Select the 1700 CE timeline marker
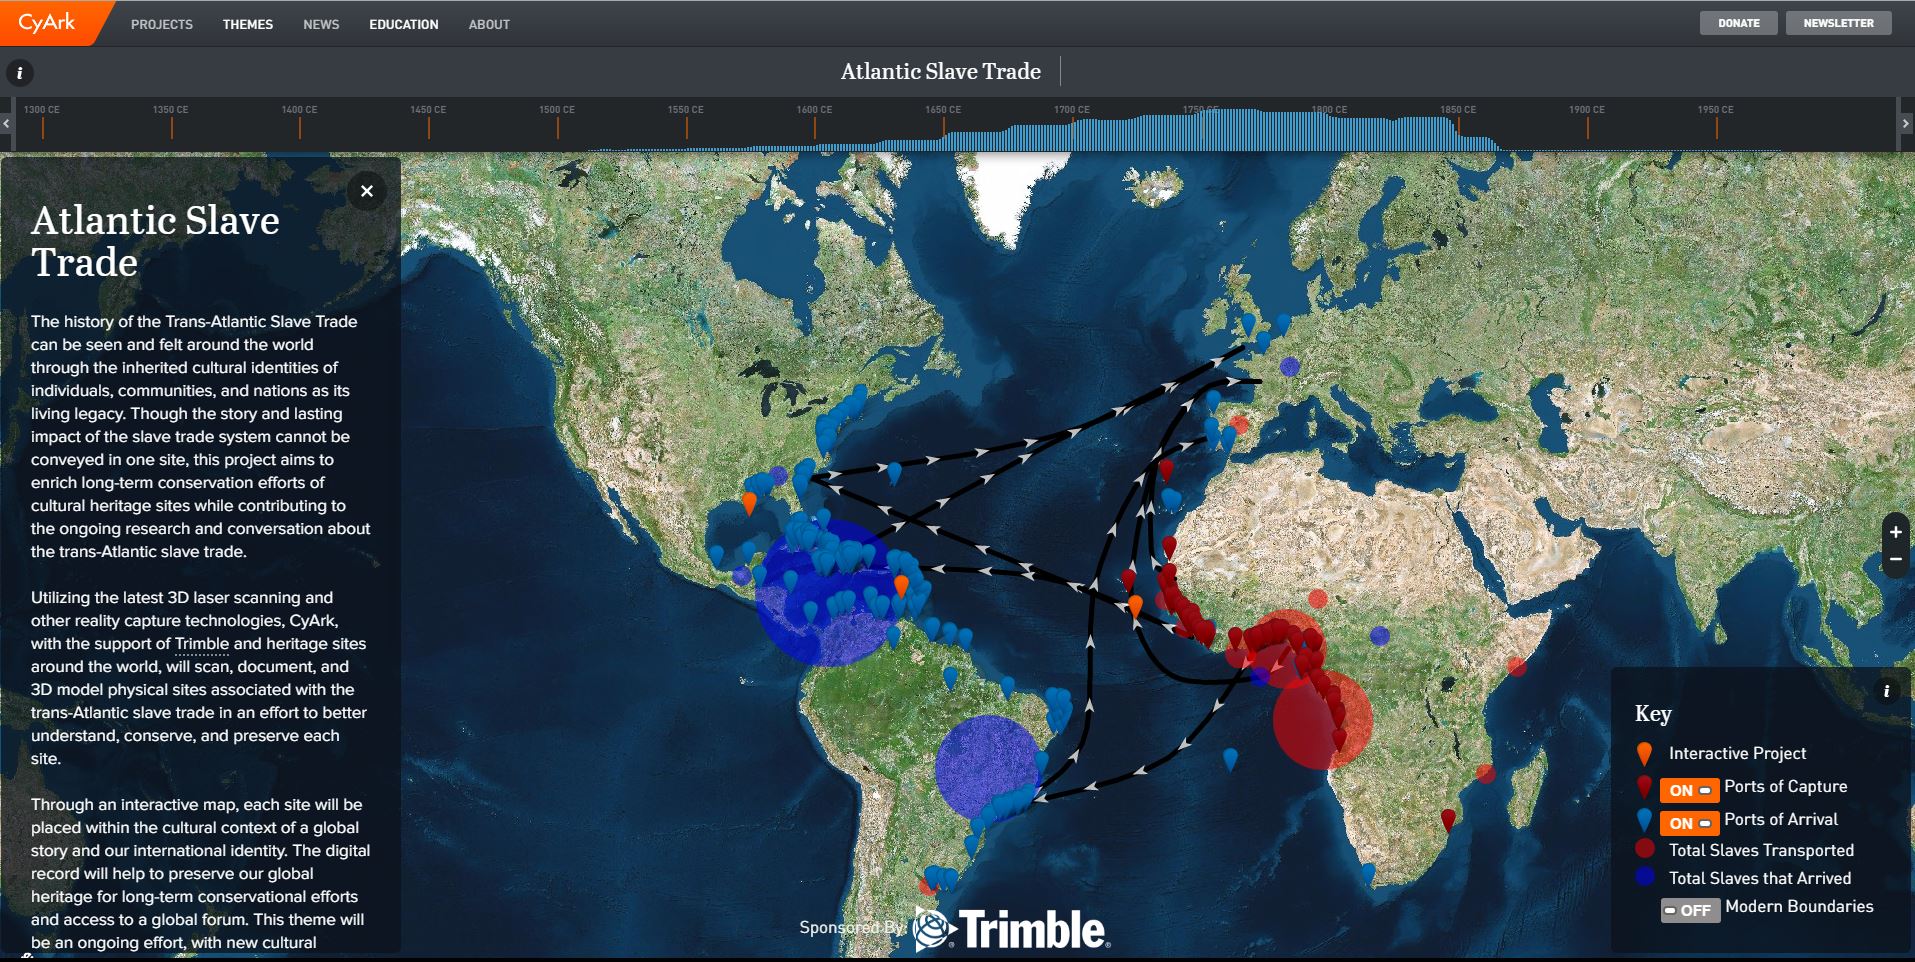This screenshot has height=962, width=1915. (1072, 125)
